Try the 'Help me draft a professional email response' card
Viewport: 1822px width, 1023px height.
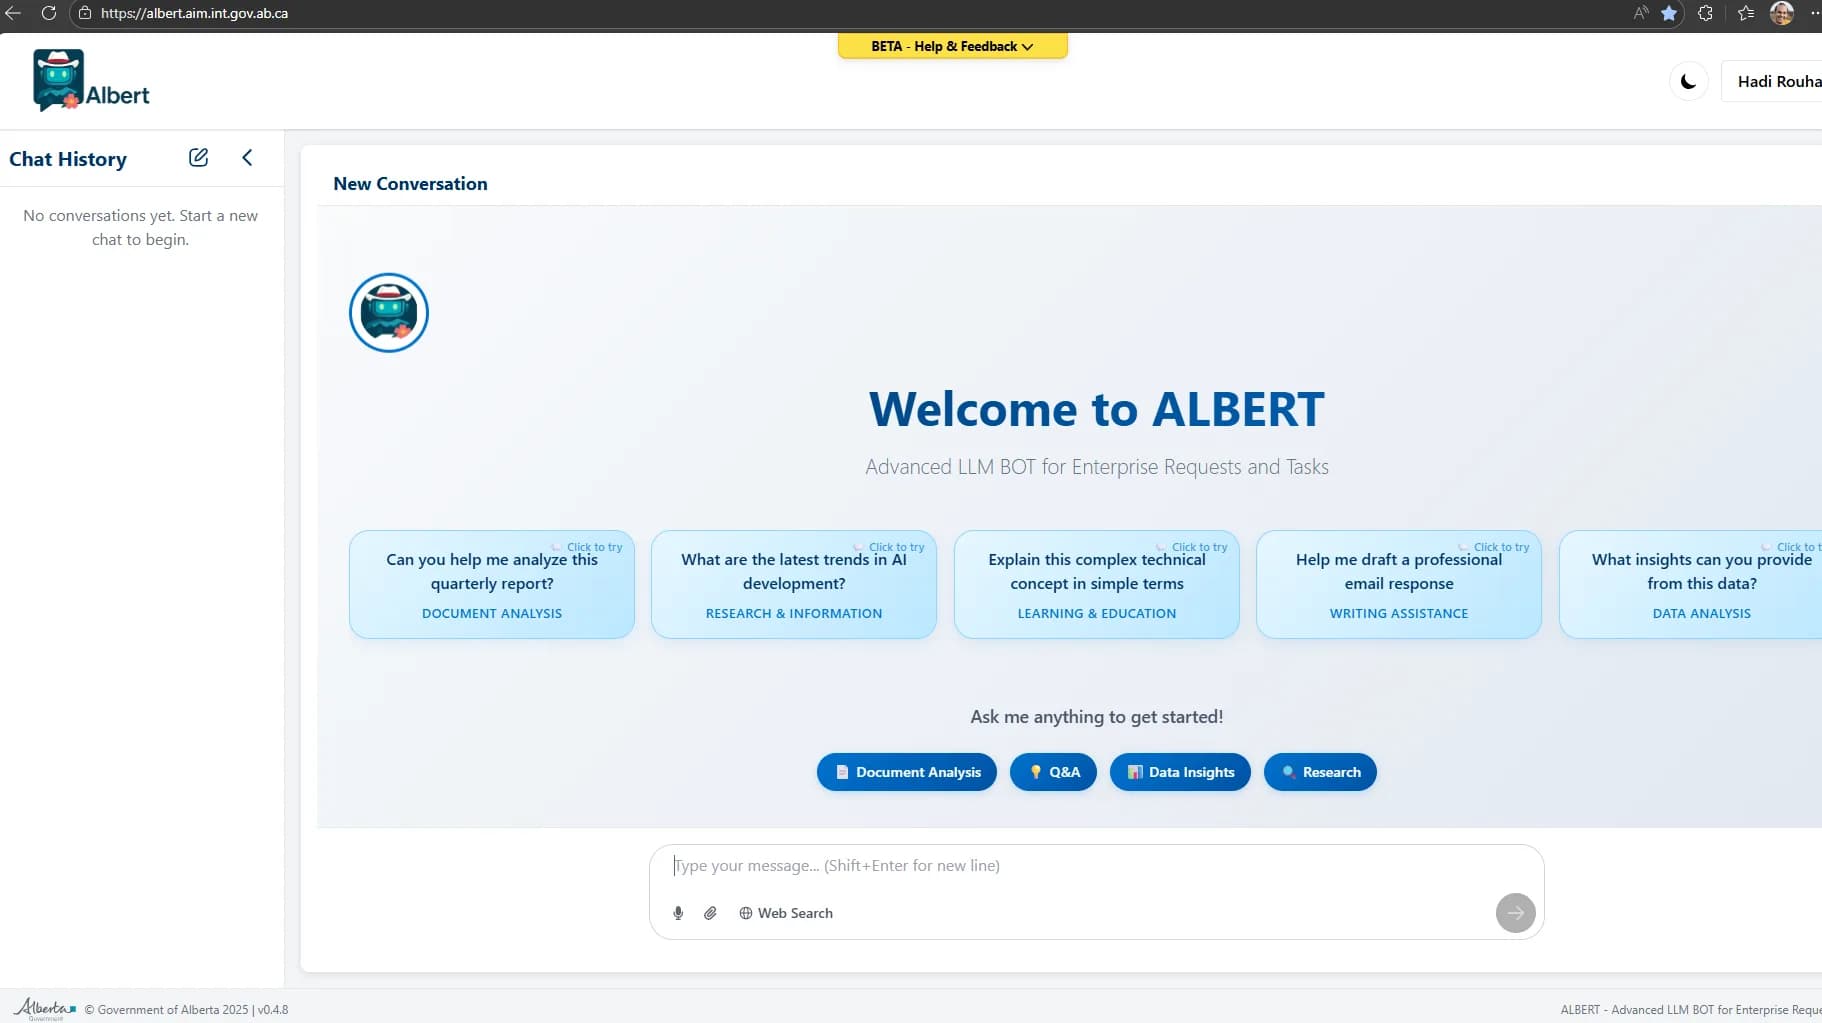(x=1398, y=584)
